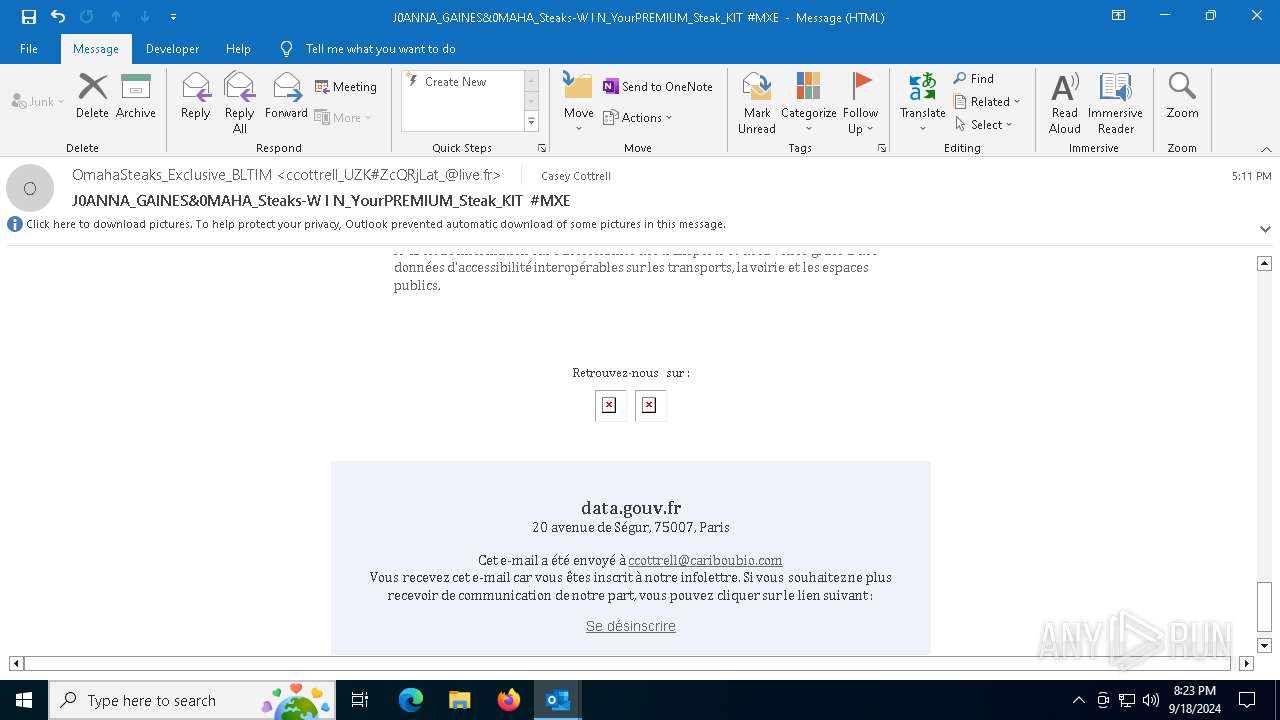1280x720 pixels.
Task: Click the Previous Item up arrow
Action: [116, 17]
